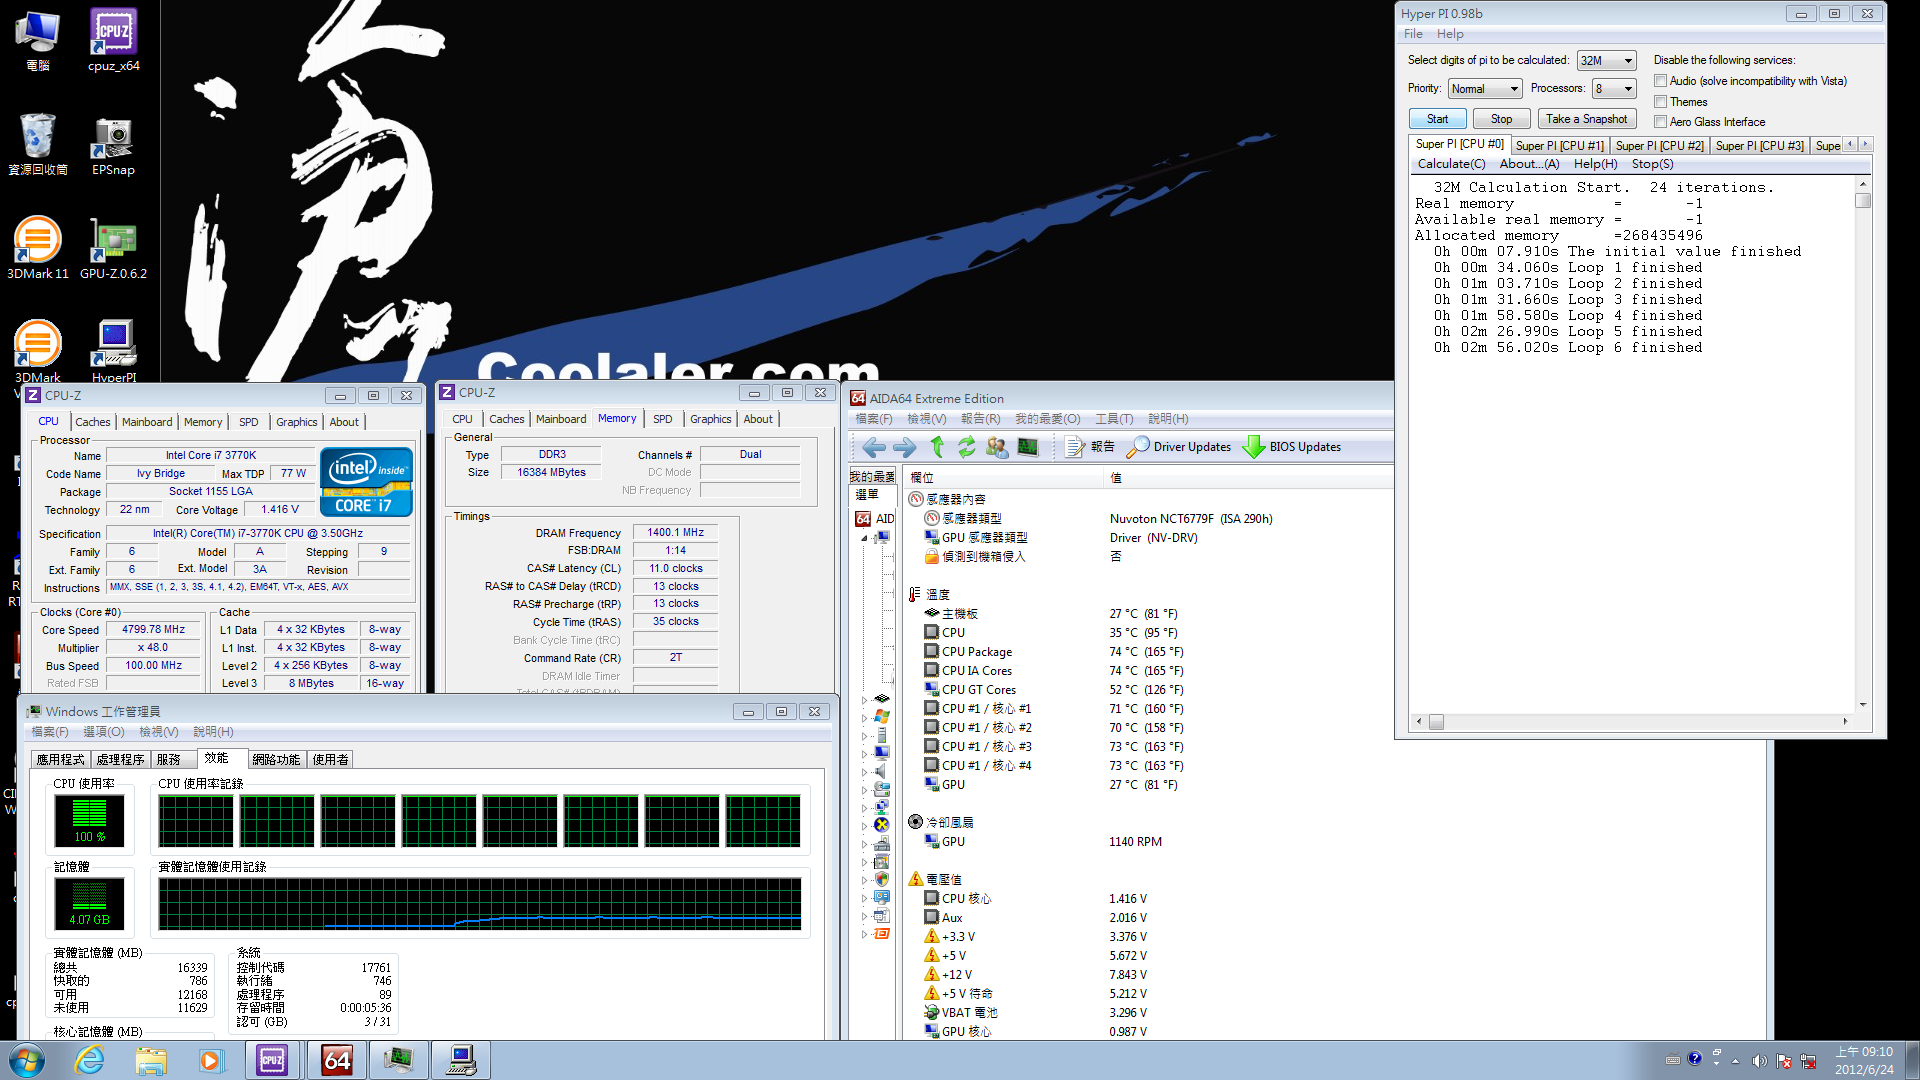Screen dimensions: 1920x1080
Task: Click AIDA64 refresh icon
Action: click(967, 447)
